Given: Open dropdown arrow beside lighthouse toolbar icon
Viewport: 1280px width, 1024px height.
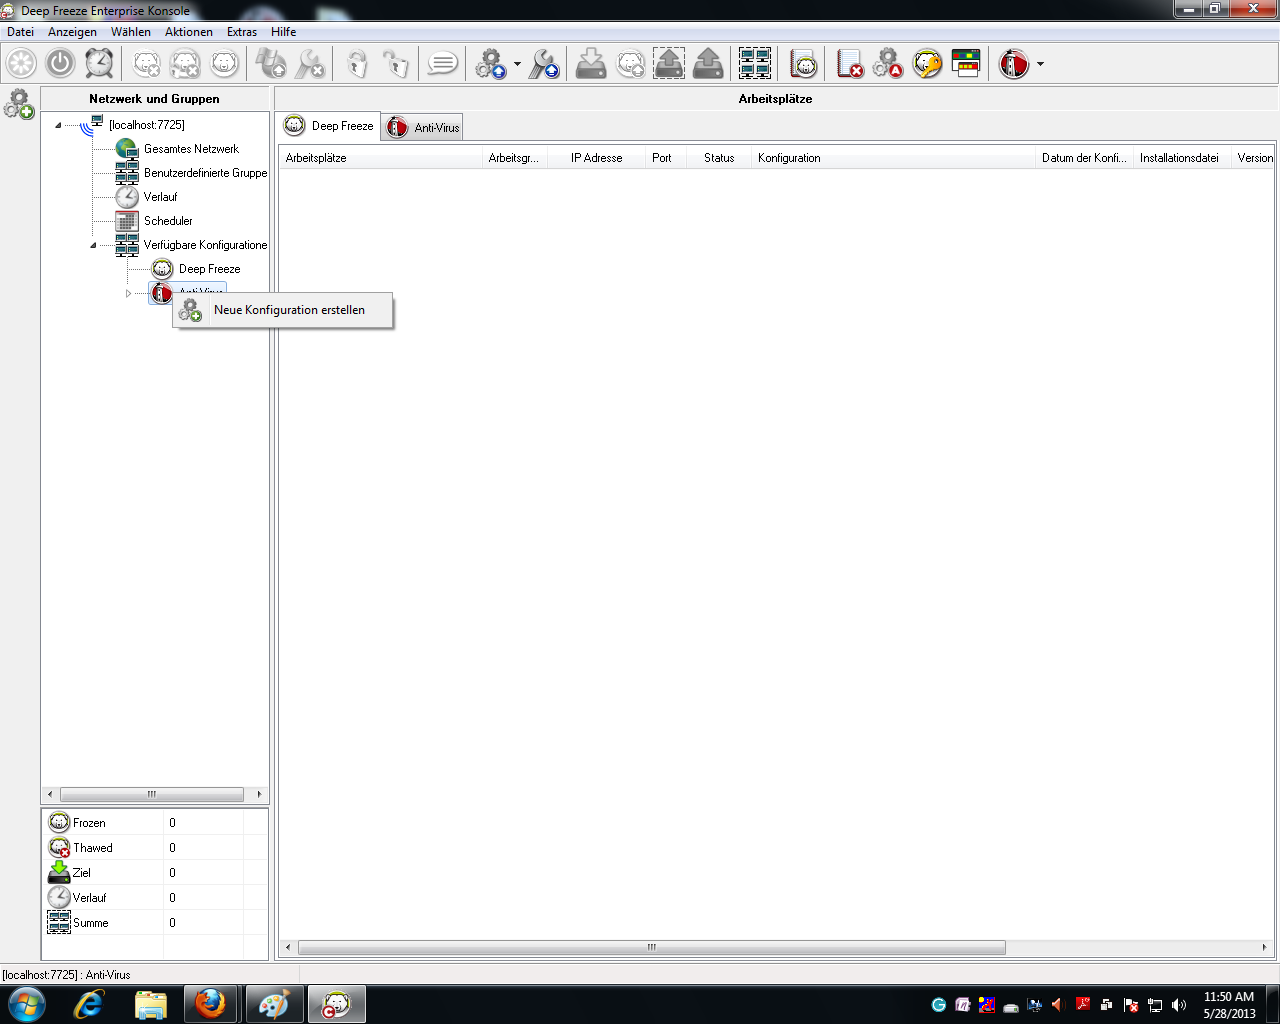Looking at the screenshot, I should [1040, 64].
